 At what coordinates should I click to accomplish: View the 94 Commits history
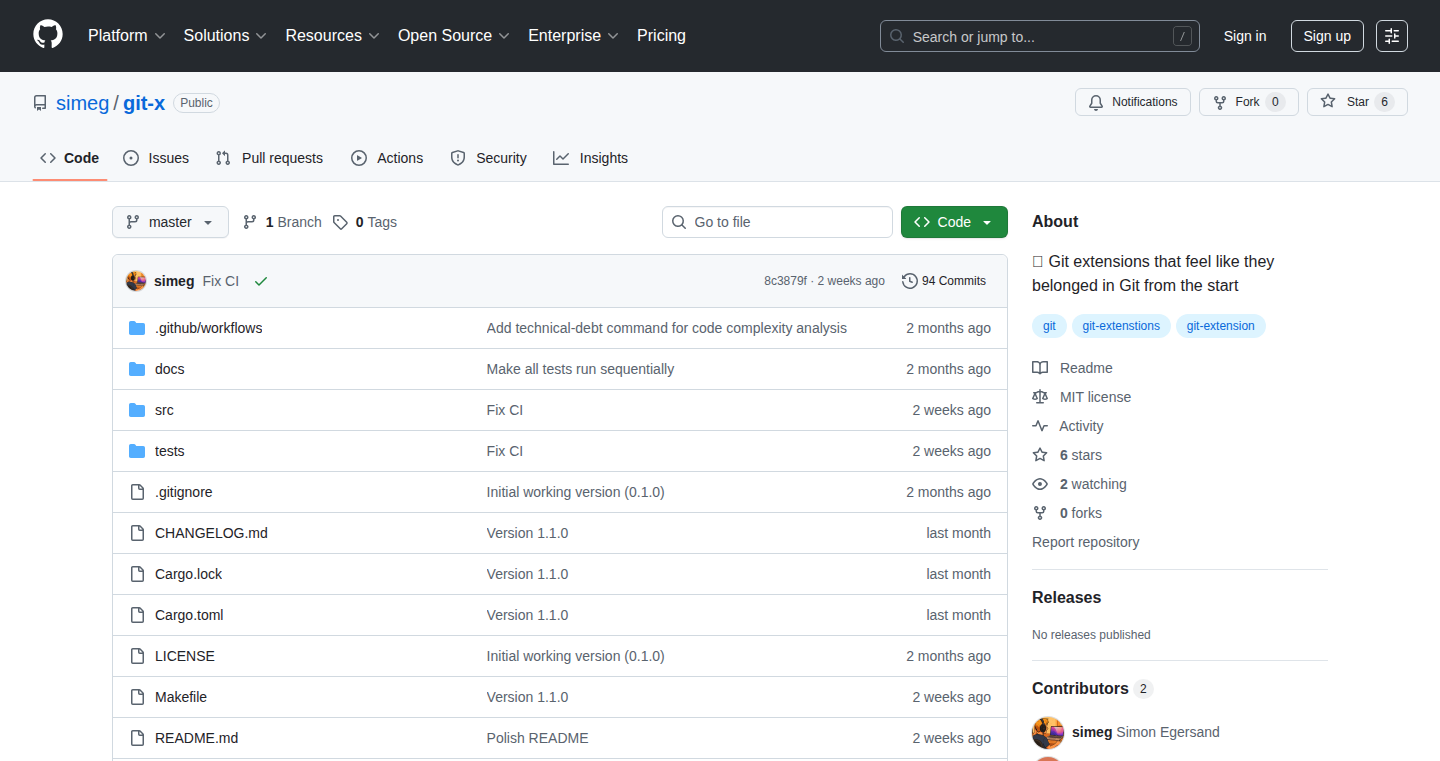tap(944, 281)
